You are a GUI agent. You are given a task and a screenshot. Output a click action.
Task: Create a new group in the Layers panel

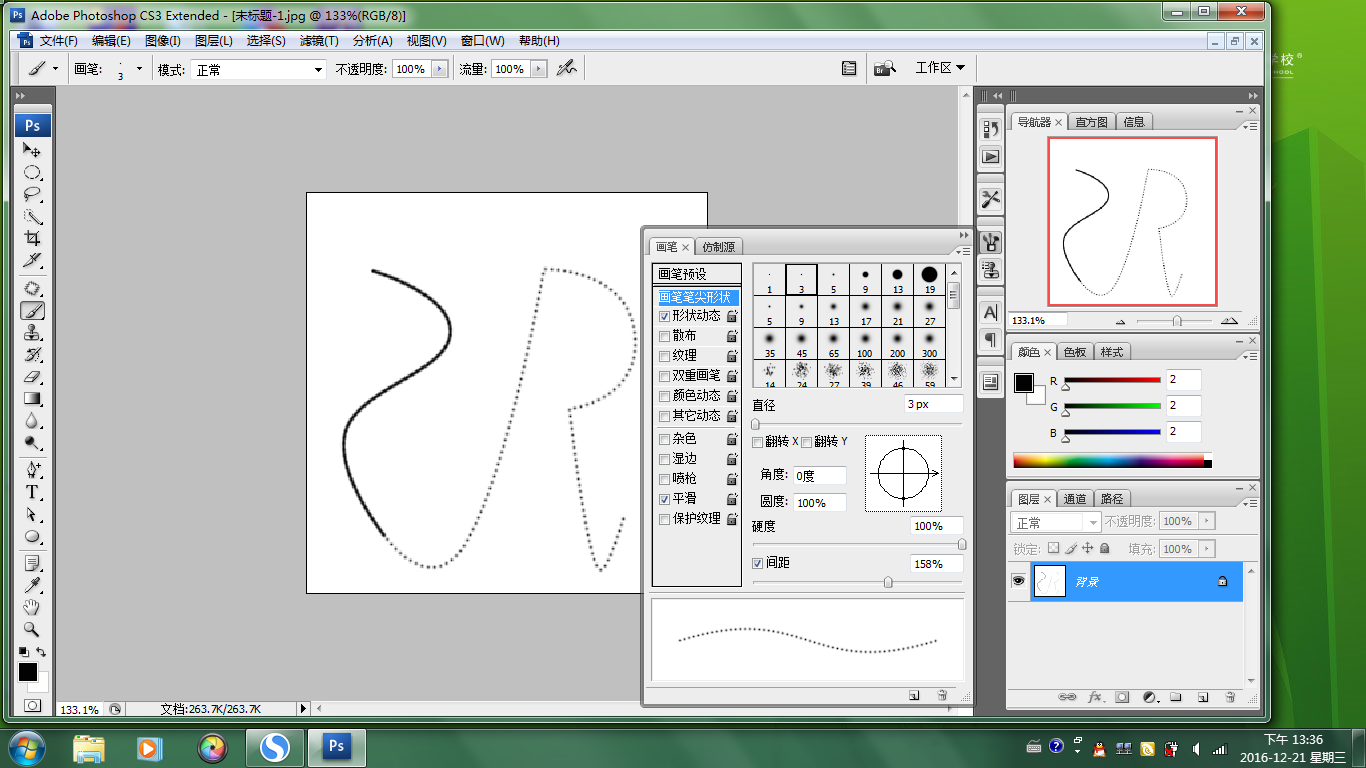(x=1176, y=696)
